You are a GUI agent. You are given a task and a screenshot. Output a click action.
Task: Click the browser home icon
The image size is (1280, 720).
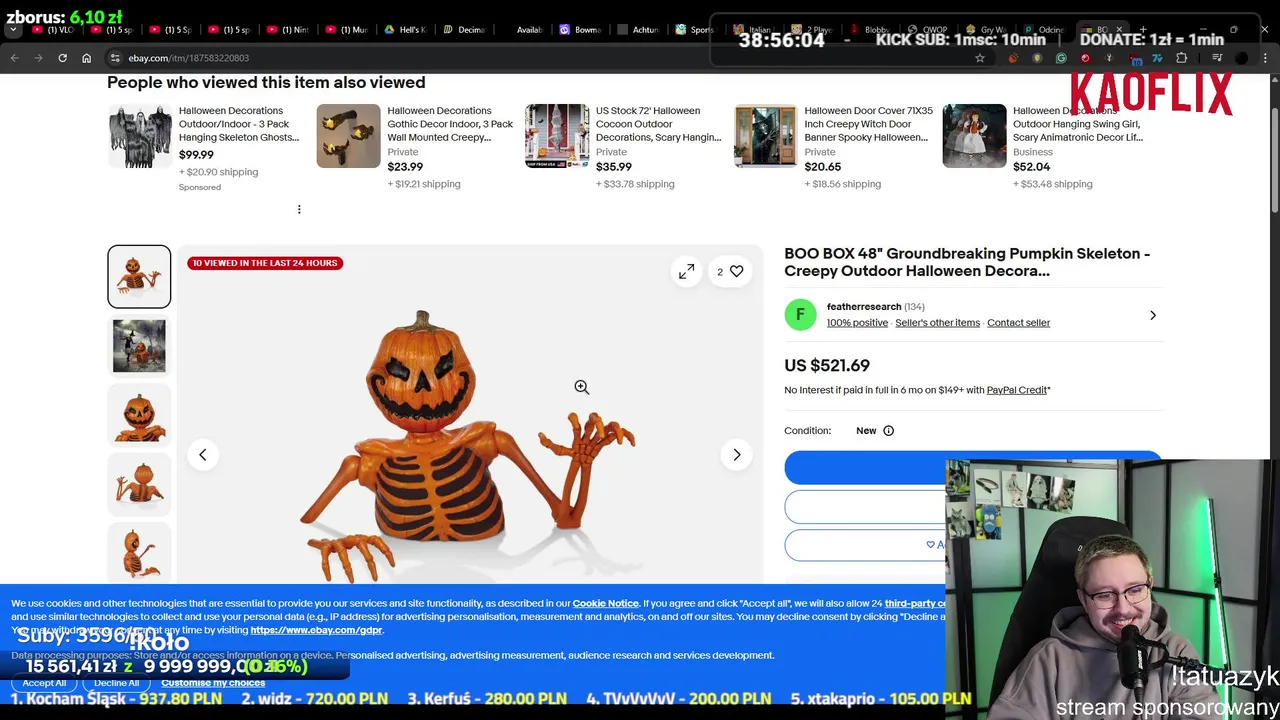tap(86, 58)
